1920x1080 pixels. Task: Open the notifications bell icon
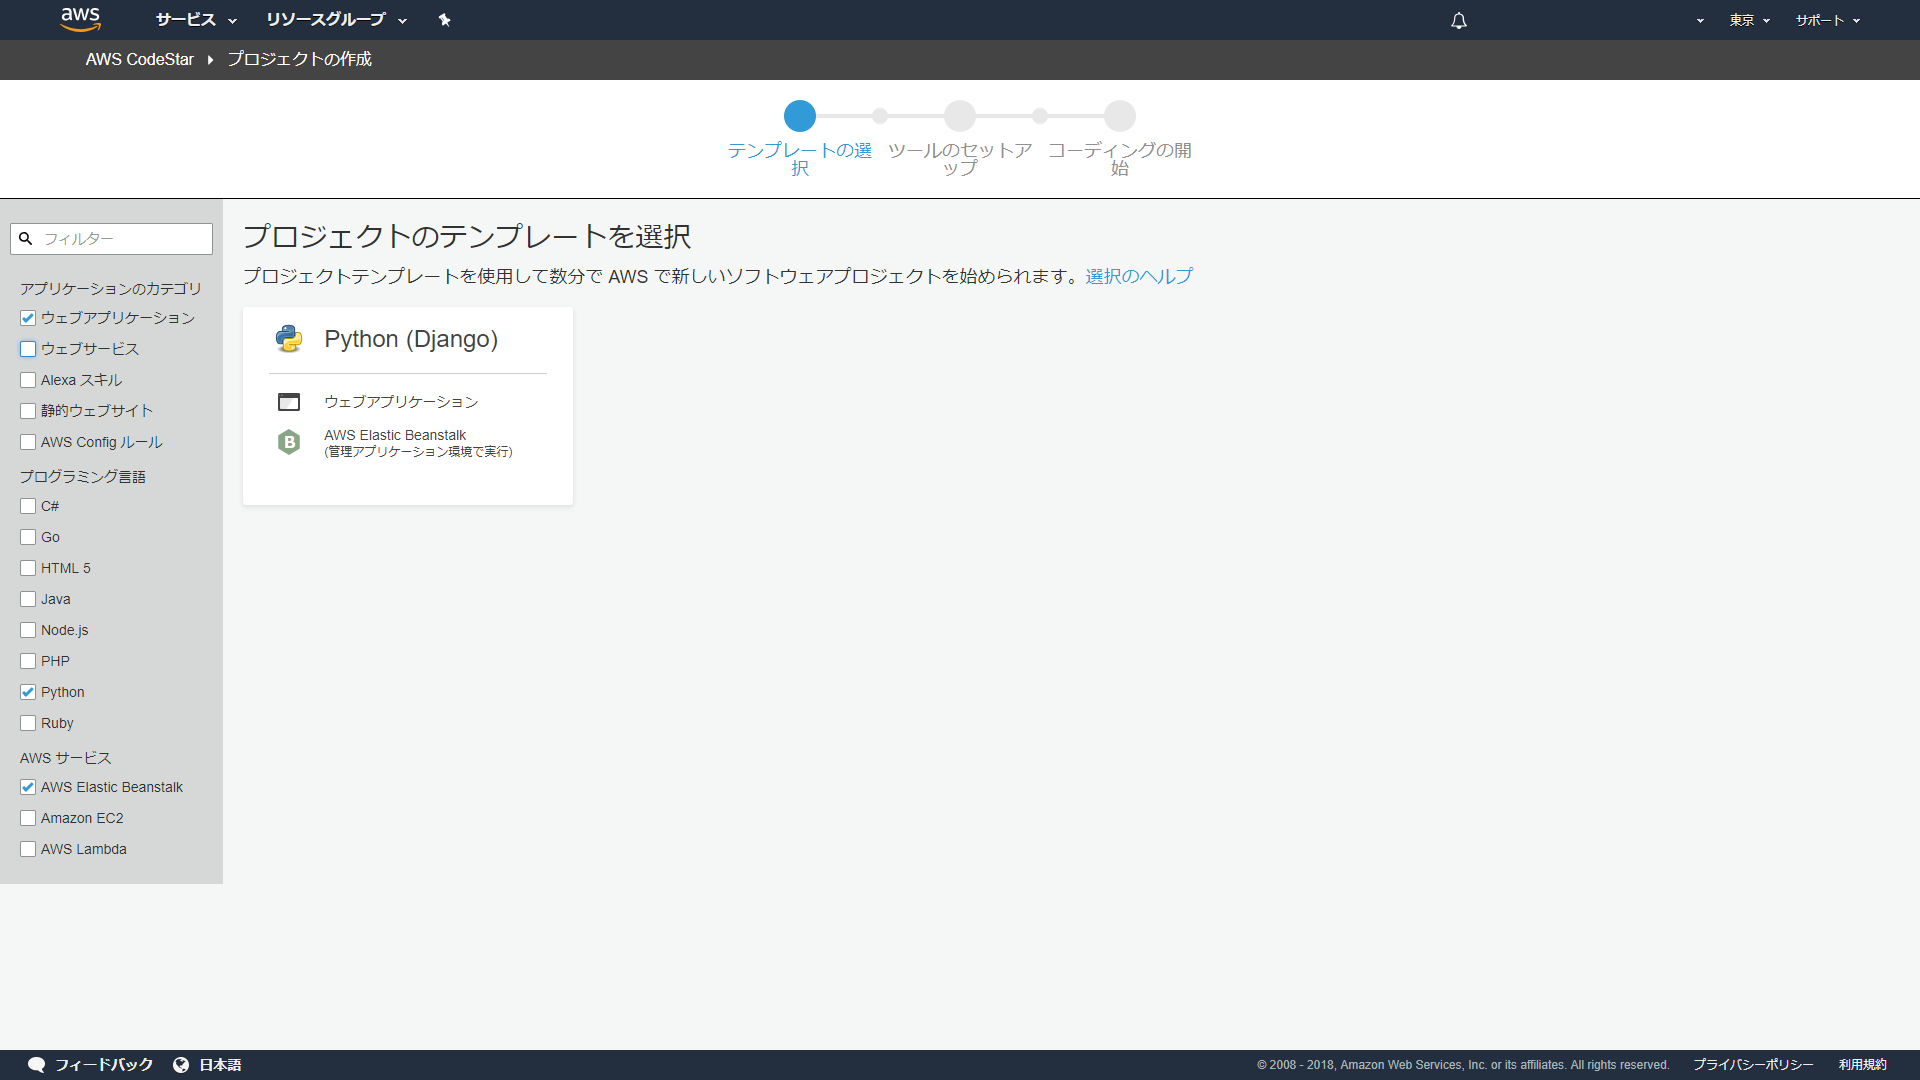click(x=1458, y=20)
